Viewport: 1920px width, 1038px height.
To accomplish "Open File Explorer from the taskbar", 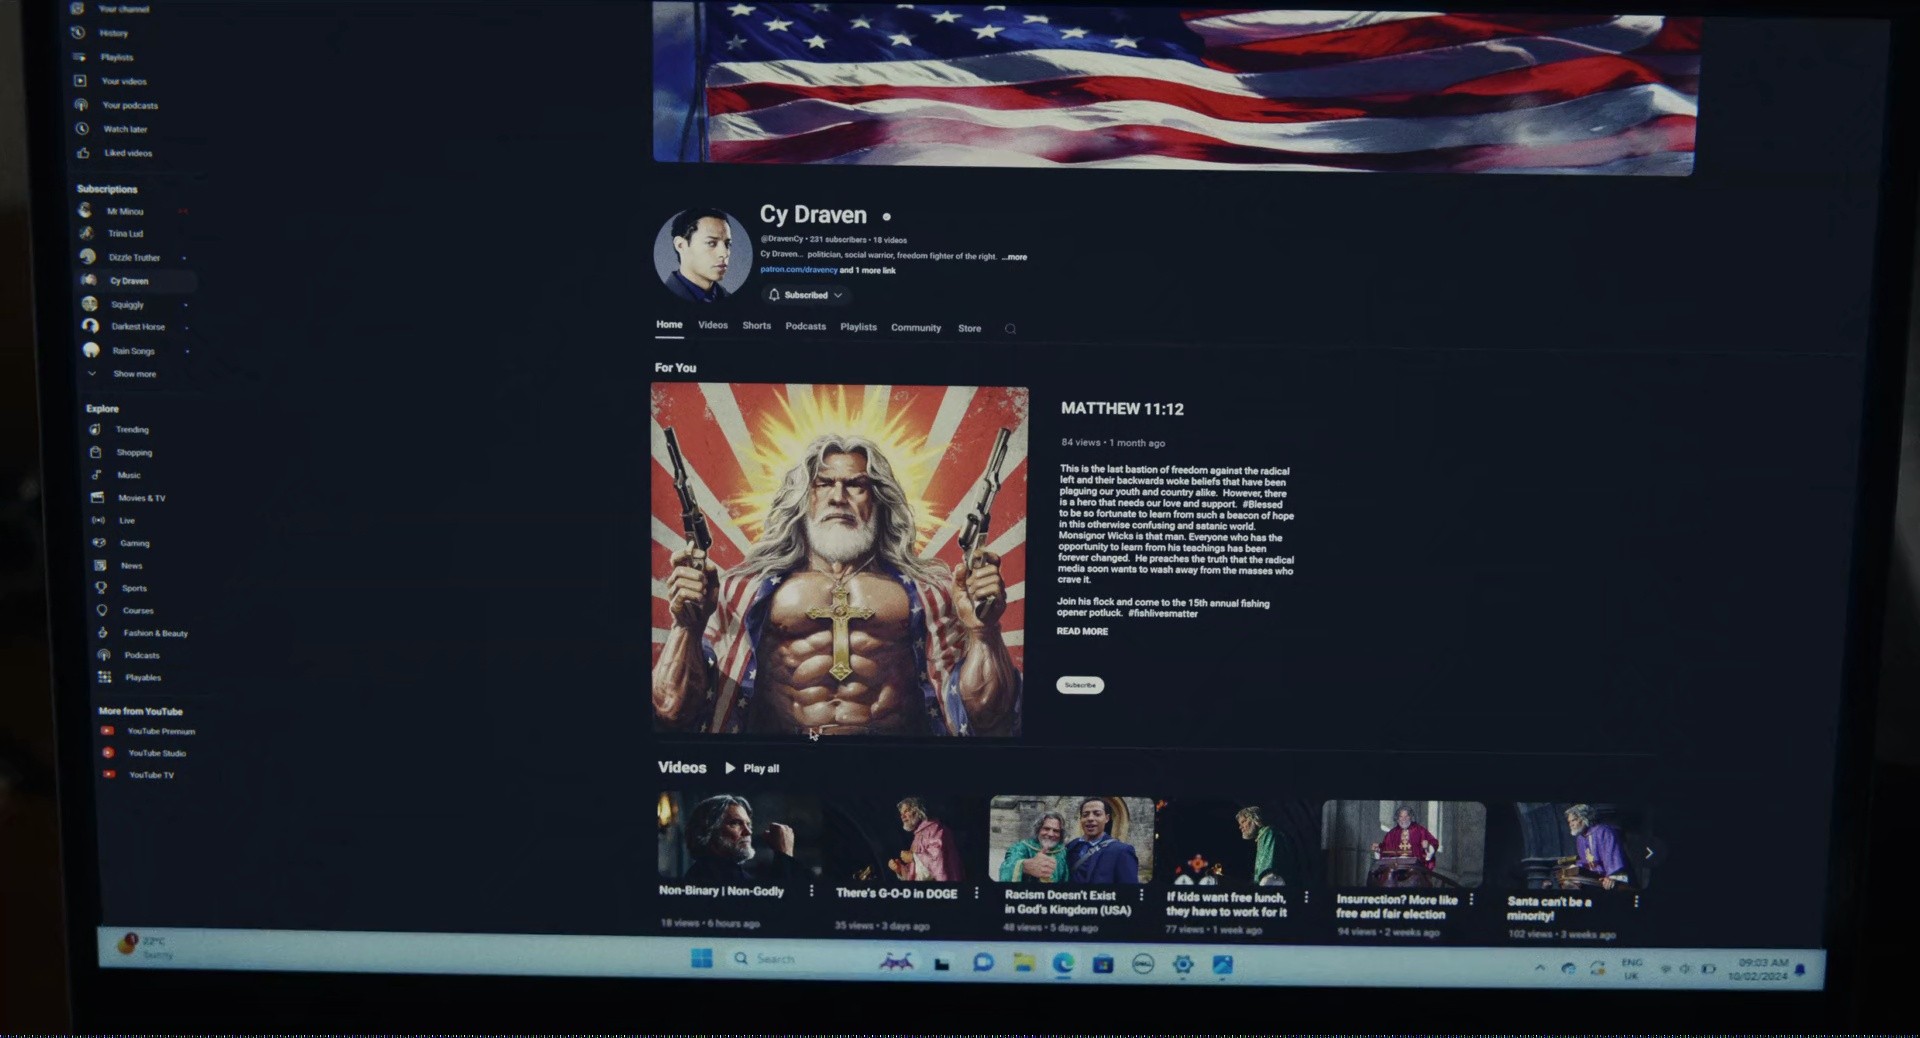I will coord(1023,962).
